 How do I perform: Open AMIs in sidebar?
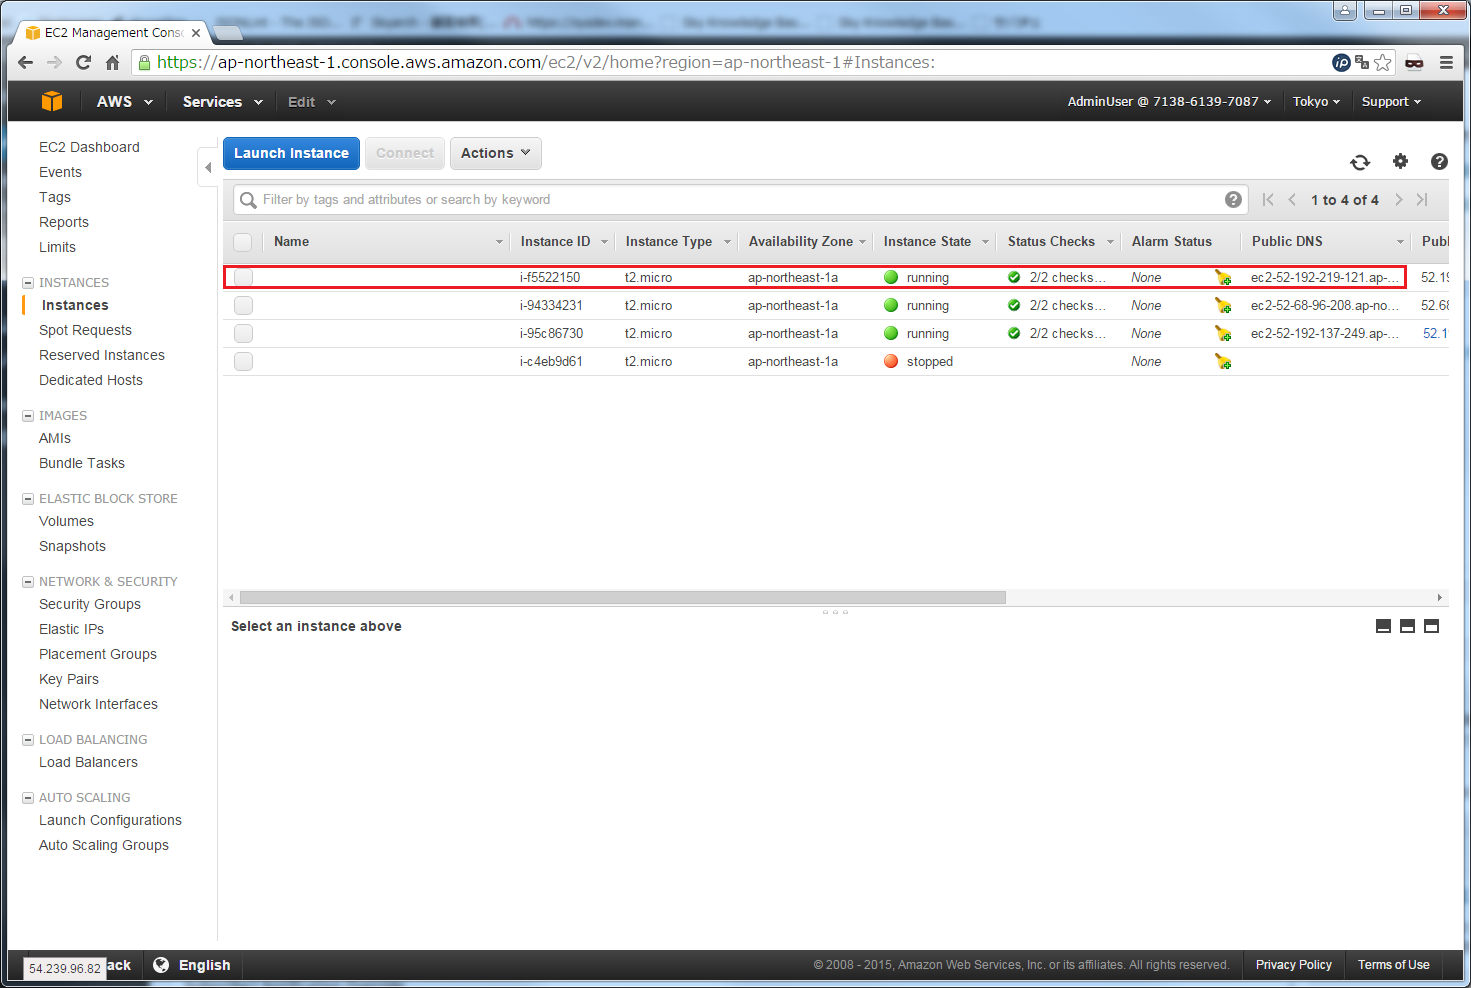[55, 438]
